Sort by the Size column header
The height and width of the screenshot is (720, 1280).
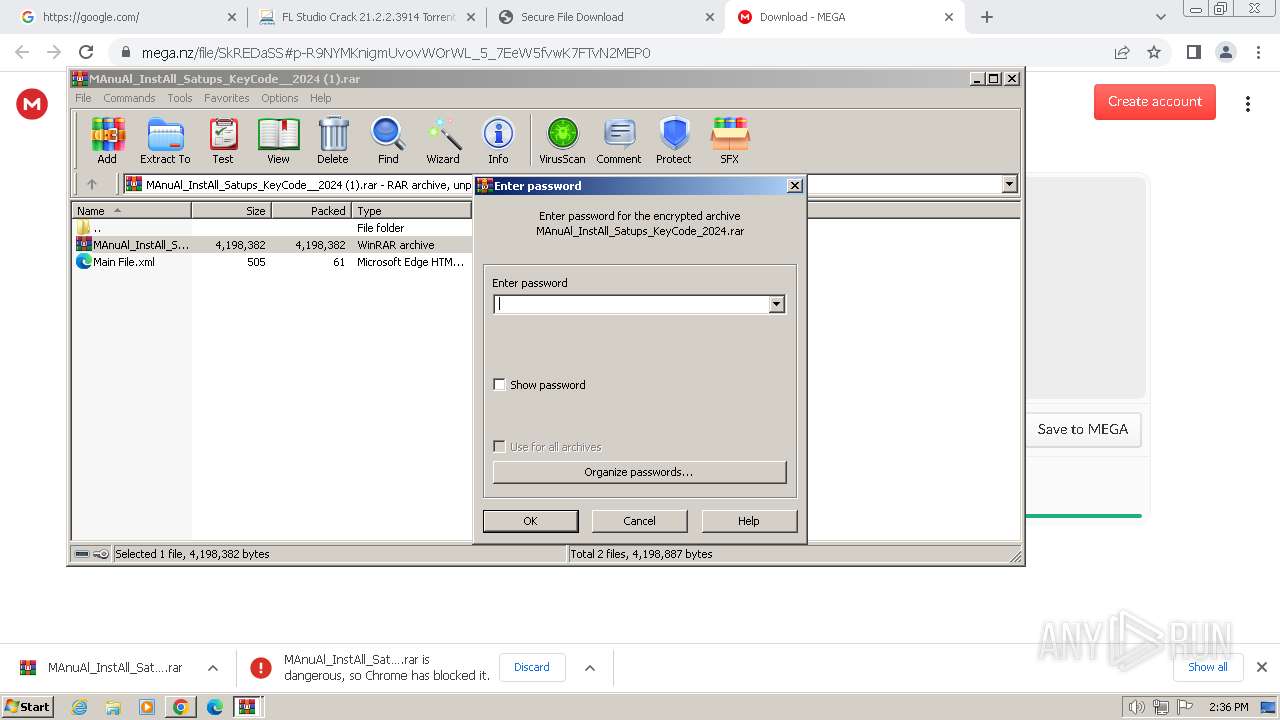click(232, 211)
